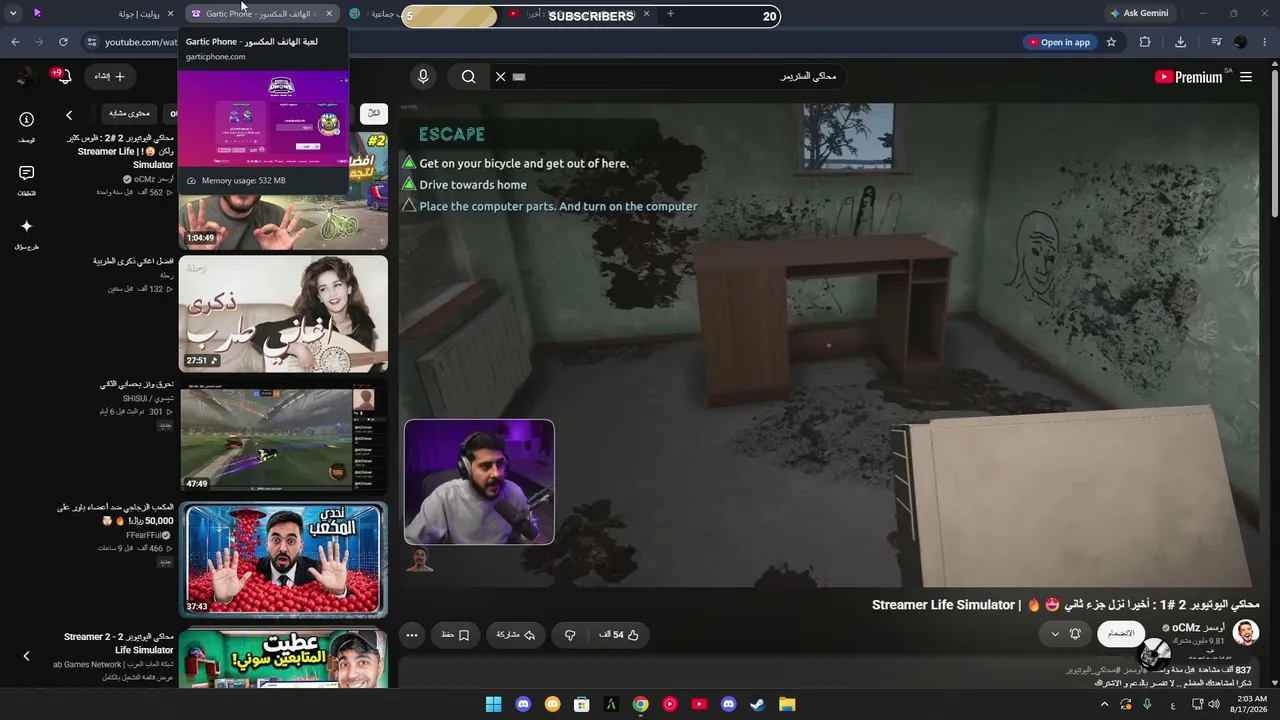The height and width of the screenshot is (720, 1280).
Task: Open YouTube notifications bell with 9+ badge
Action: (x=64, y=76)
